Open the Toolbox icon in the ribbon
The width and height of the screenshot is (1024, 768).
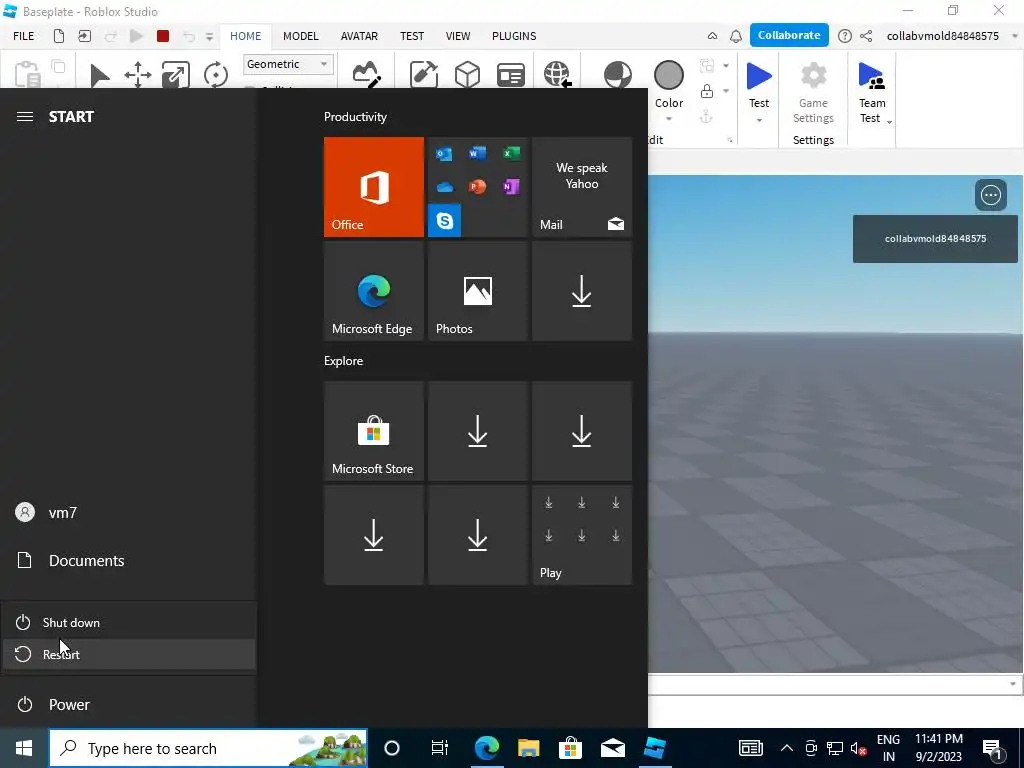[x=423, y=74]
